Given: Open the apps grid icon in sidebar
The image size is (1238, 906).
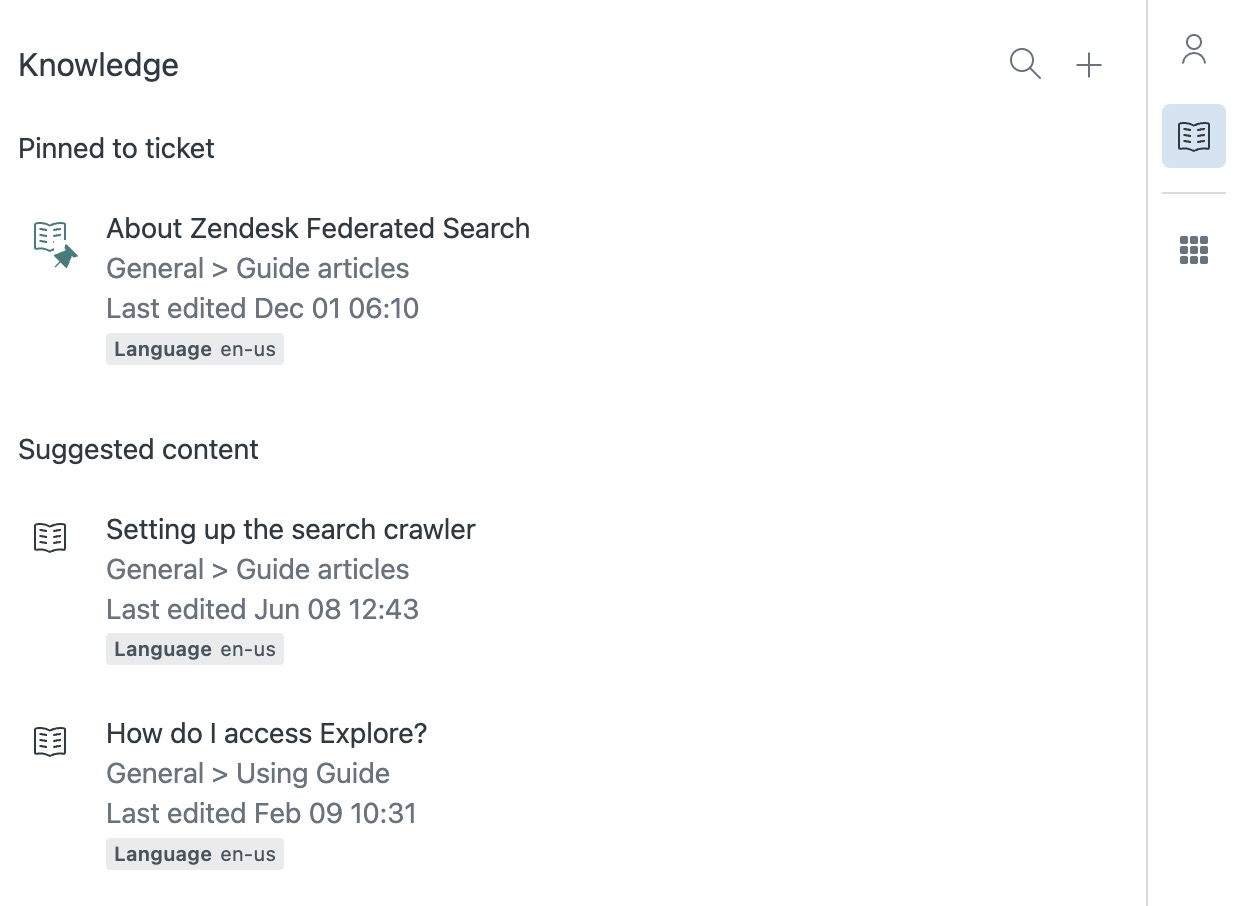Looking at the screenshot, I should pos(1193,250).
